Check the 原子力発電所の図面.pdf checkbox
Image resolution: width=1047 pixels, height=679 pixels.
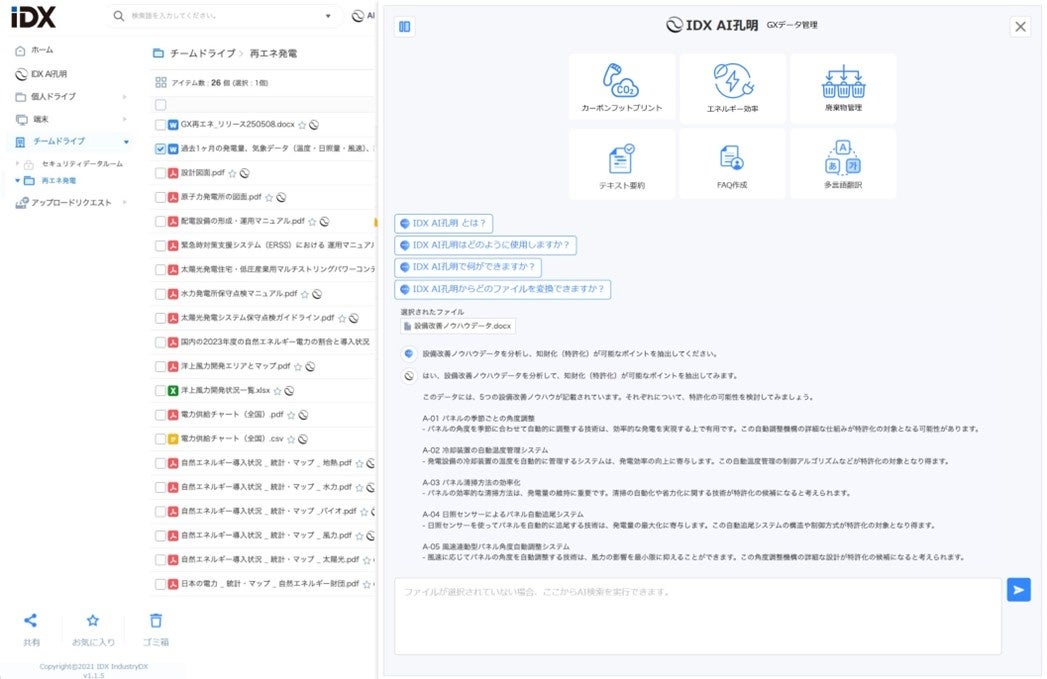click(x=160, y=198)
